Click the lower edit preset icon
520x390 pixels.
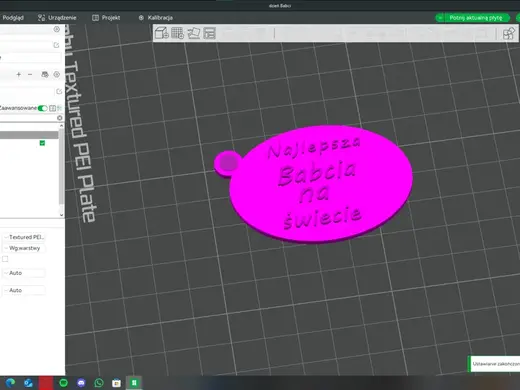pyautogui.click(x=59, y=91)
